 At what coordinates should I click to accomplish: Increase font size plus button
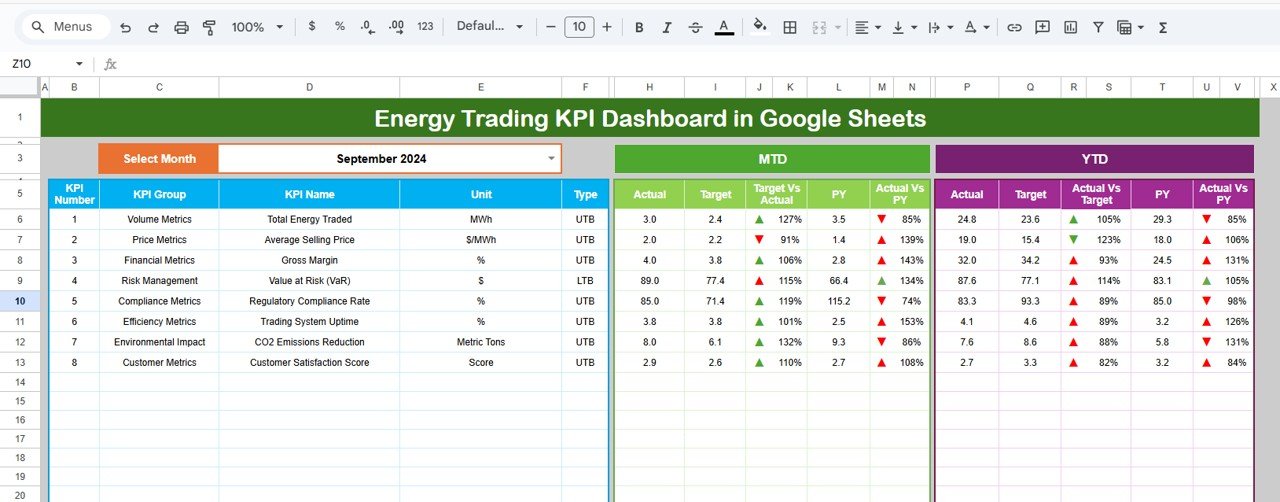click(x=607, y=27)
